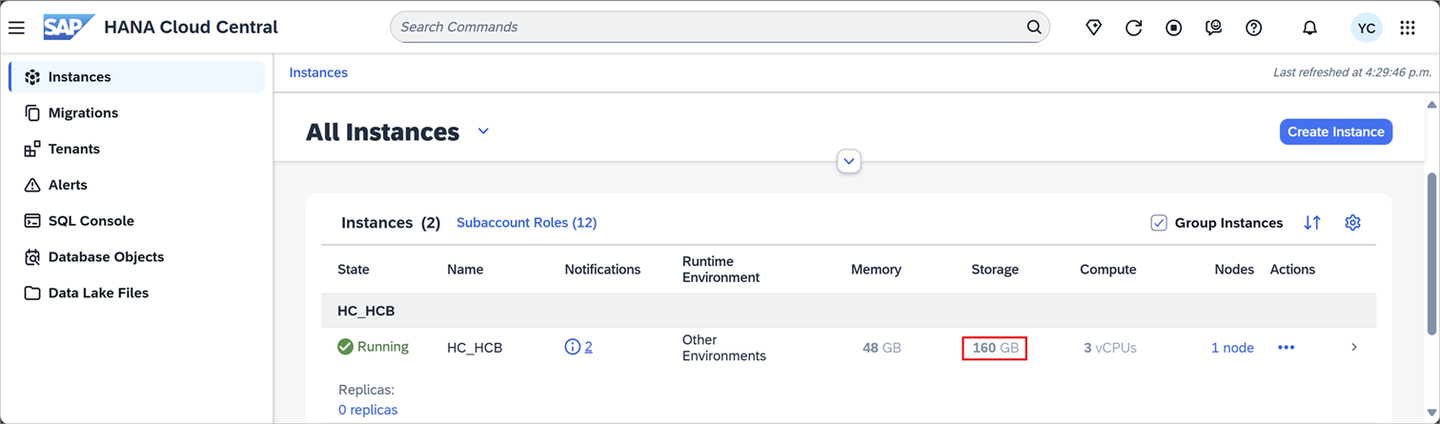This screenshot has height=424, width=1440.
Task: Open the hamburger navigation menu
Action: point(16,27)
